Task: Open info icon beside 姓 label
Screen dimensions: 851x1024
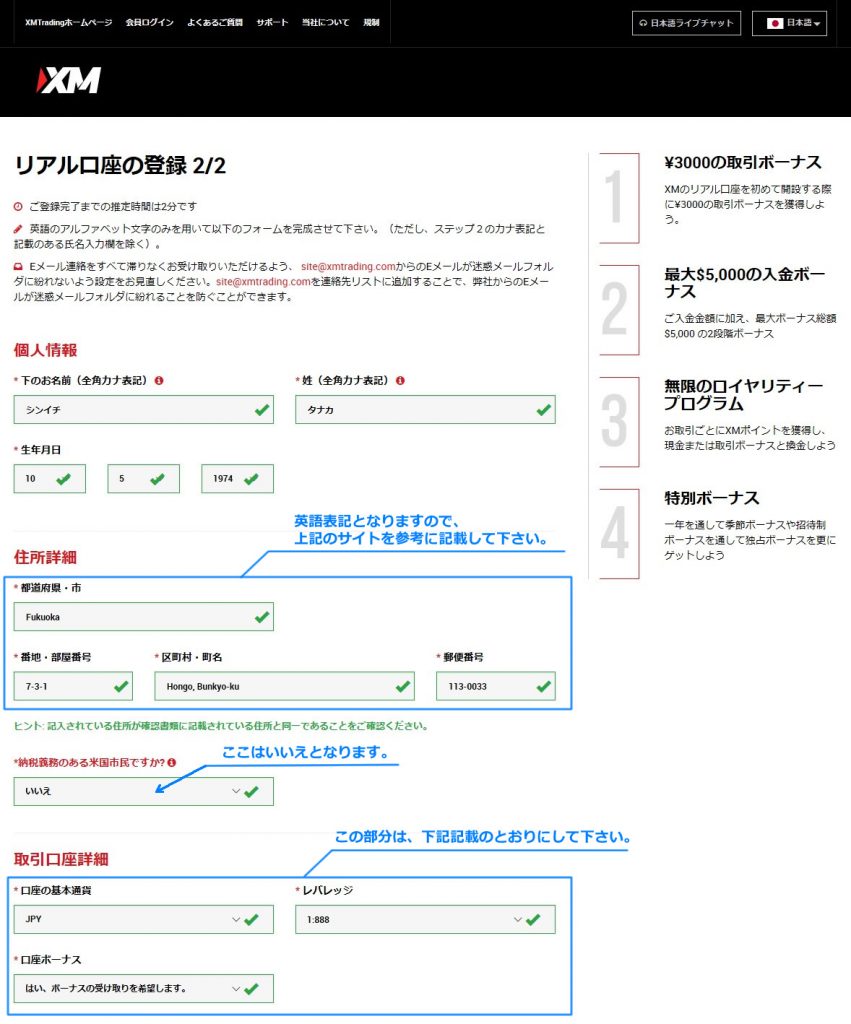Action: click(400, 380)
